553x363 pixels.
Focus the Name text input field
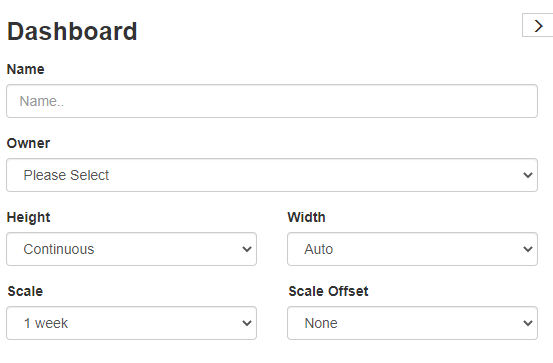[x=272, y=101]
